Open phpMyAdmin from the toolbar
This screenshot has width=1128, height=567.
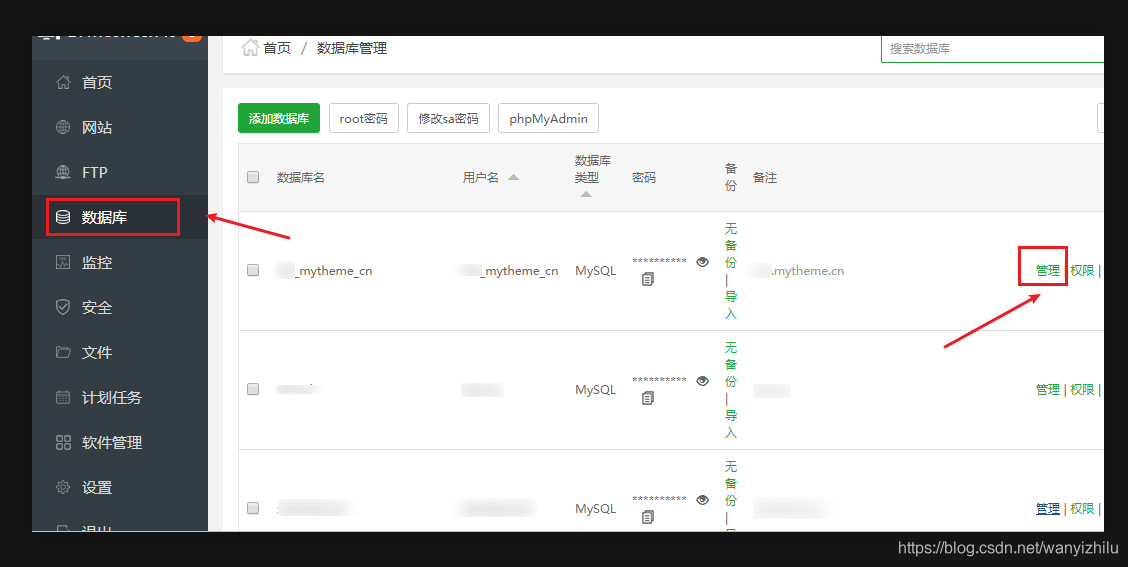click(x=547, y=118)
